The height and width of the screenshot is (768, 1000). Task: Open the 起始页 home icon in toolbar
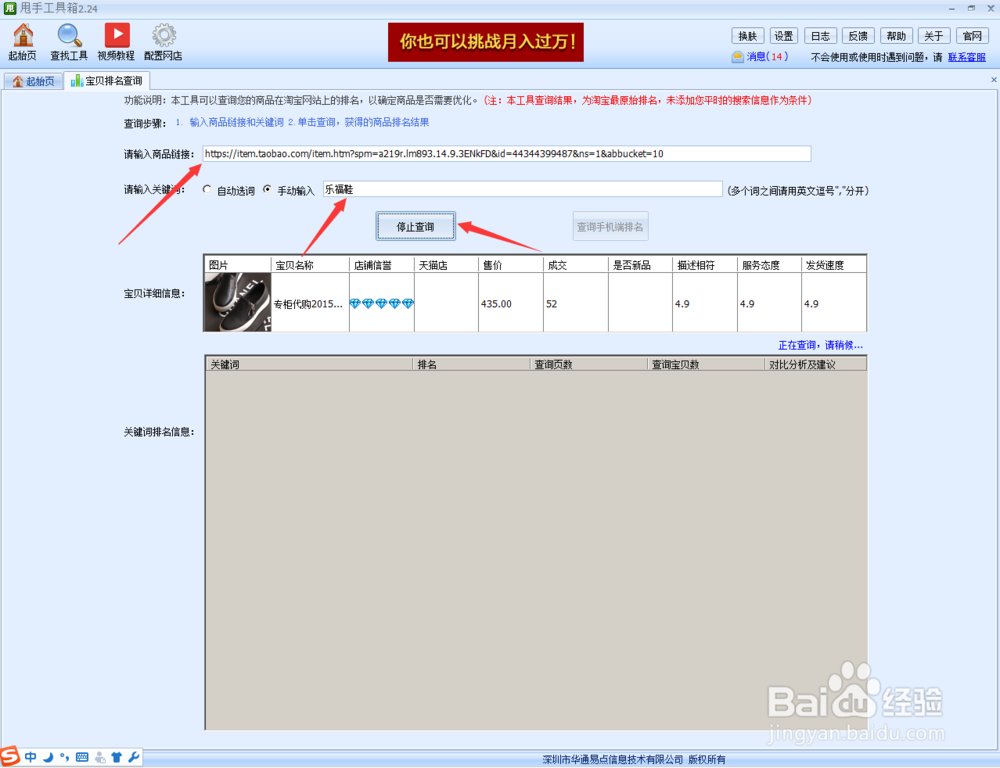coord(21,39)
